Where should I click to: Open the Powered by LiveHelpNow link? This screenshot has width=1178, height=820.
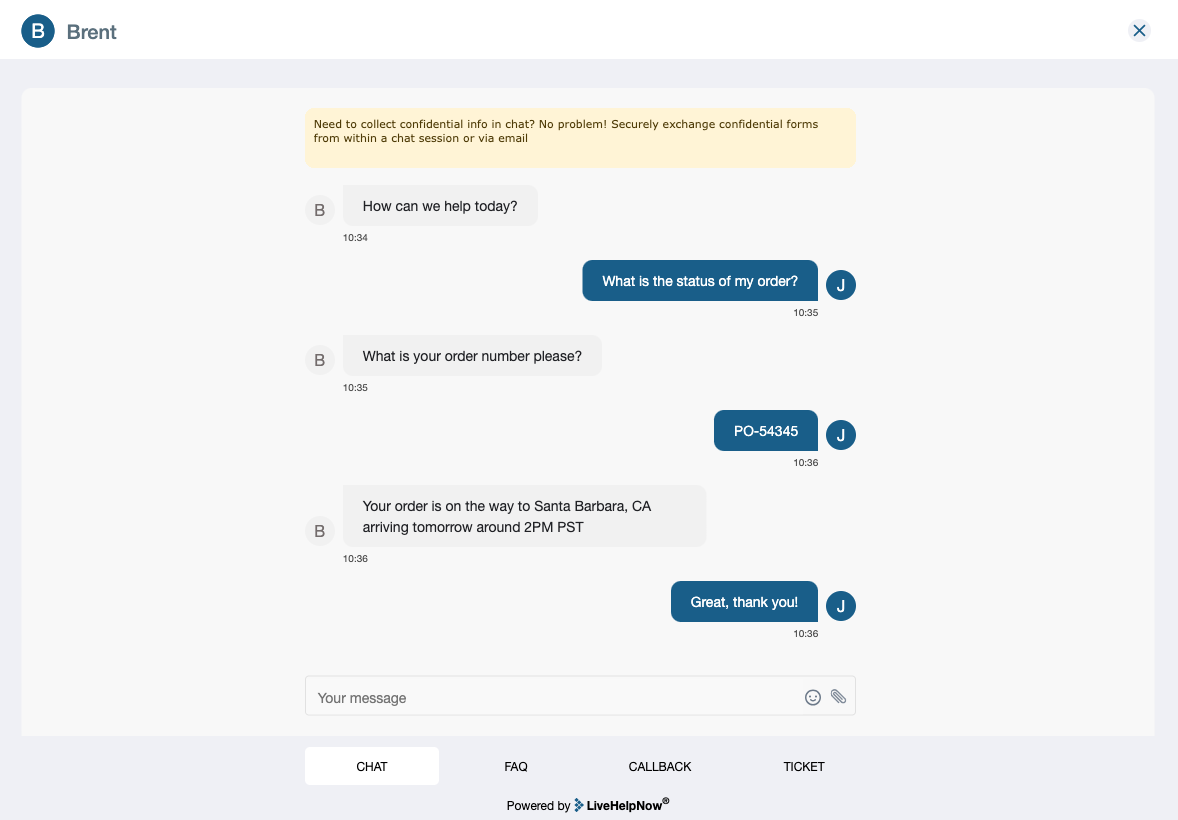[586, 804]
